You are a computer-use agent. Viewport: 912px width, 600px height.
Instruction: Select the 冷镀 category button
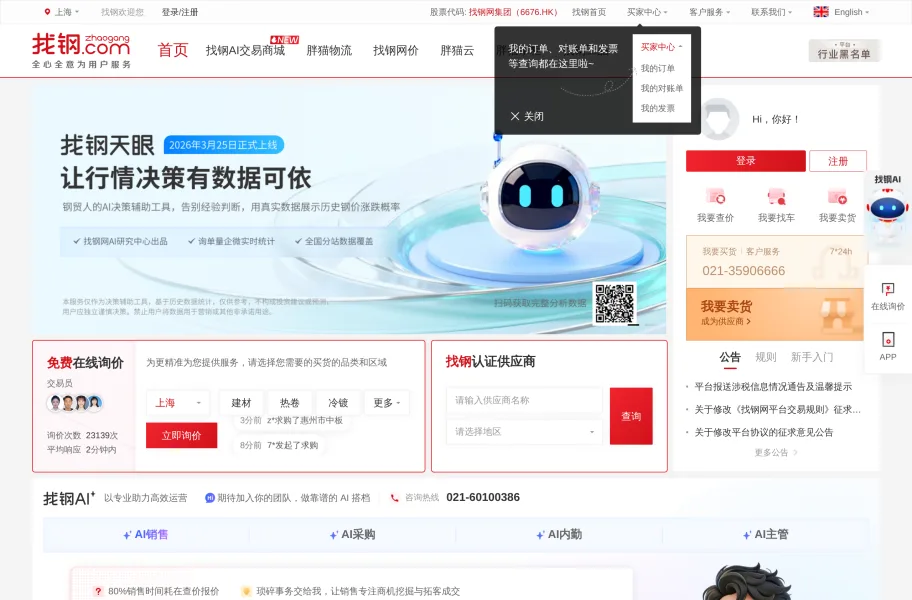[338, 402]
